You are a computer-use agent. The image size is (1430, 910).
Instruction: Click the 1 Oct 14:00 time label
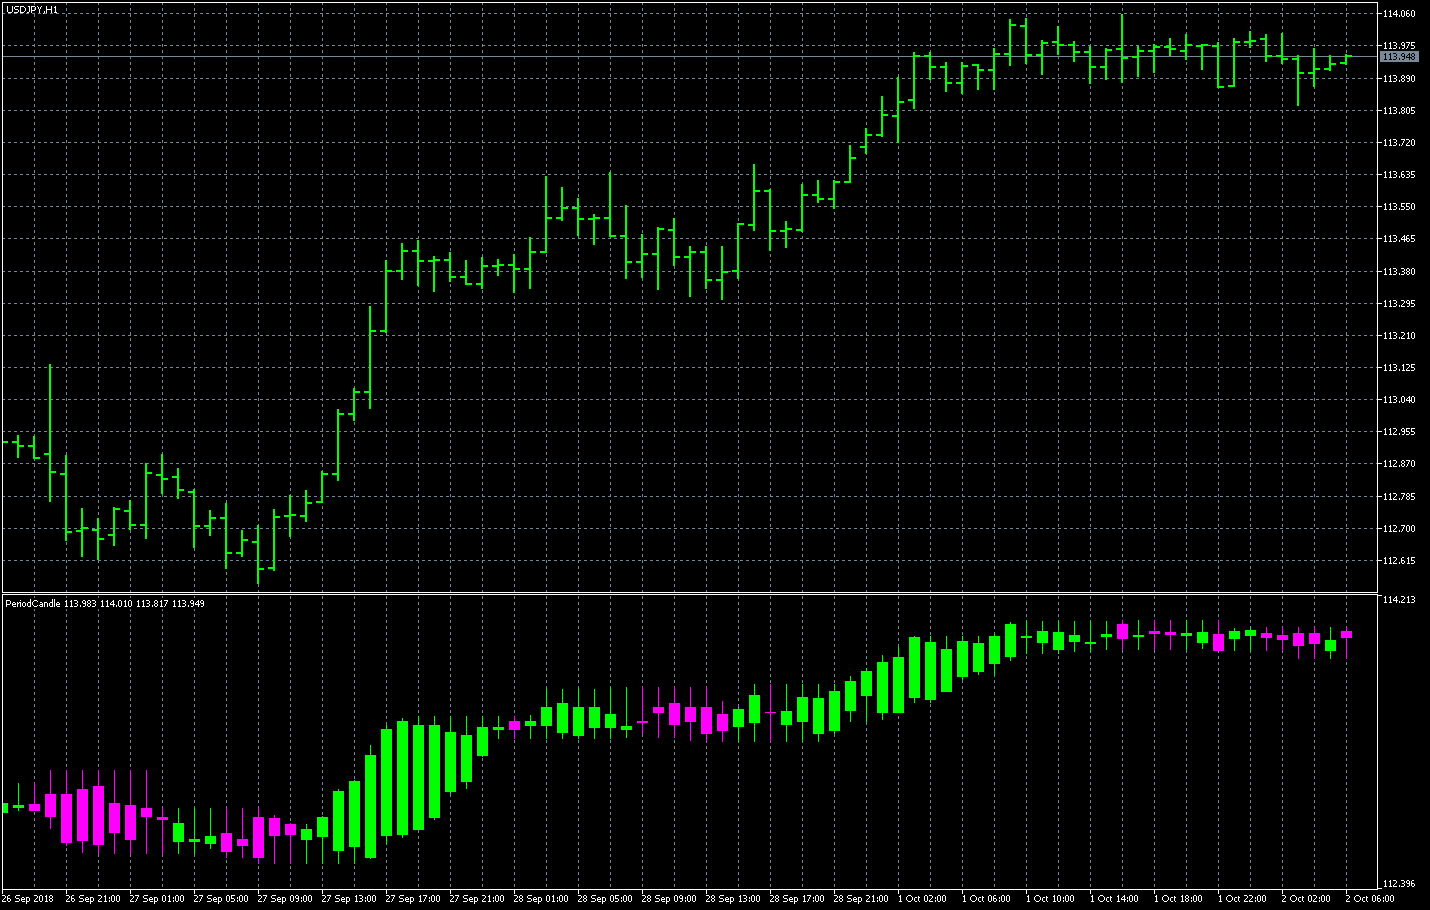(x=1114, y=899)
